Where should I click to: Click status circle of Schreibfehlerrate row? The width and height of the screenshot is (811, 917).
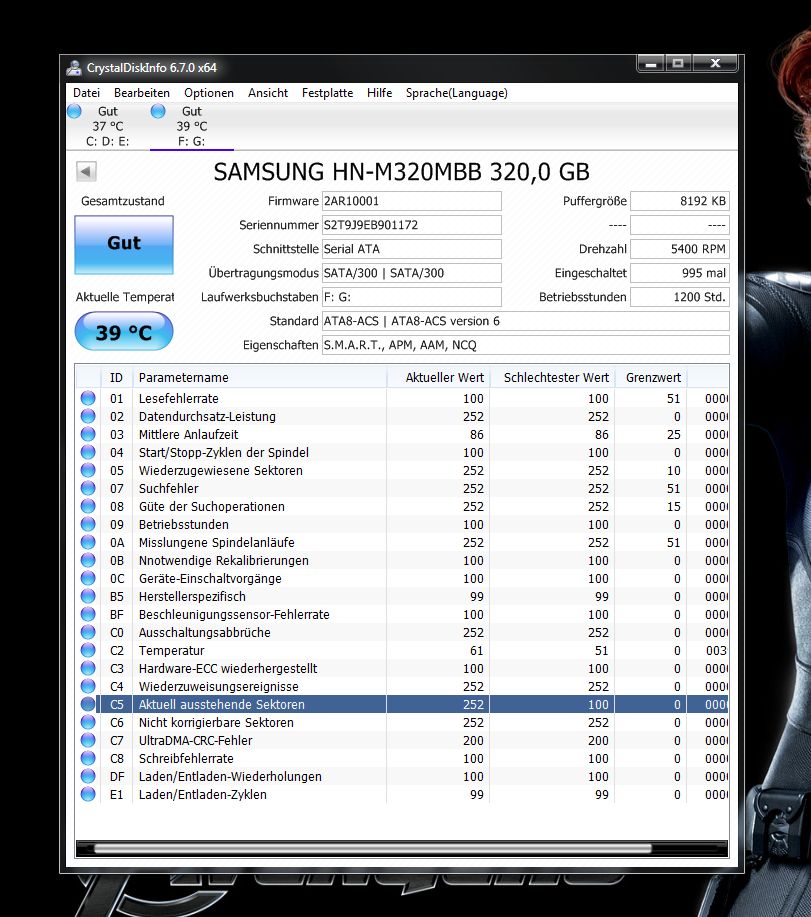tap(88, 759)
